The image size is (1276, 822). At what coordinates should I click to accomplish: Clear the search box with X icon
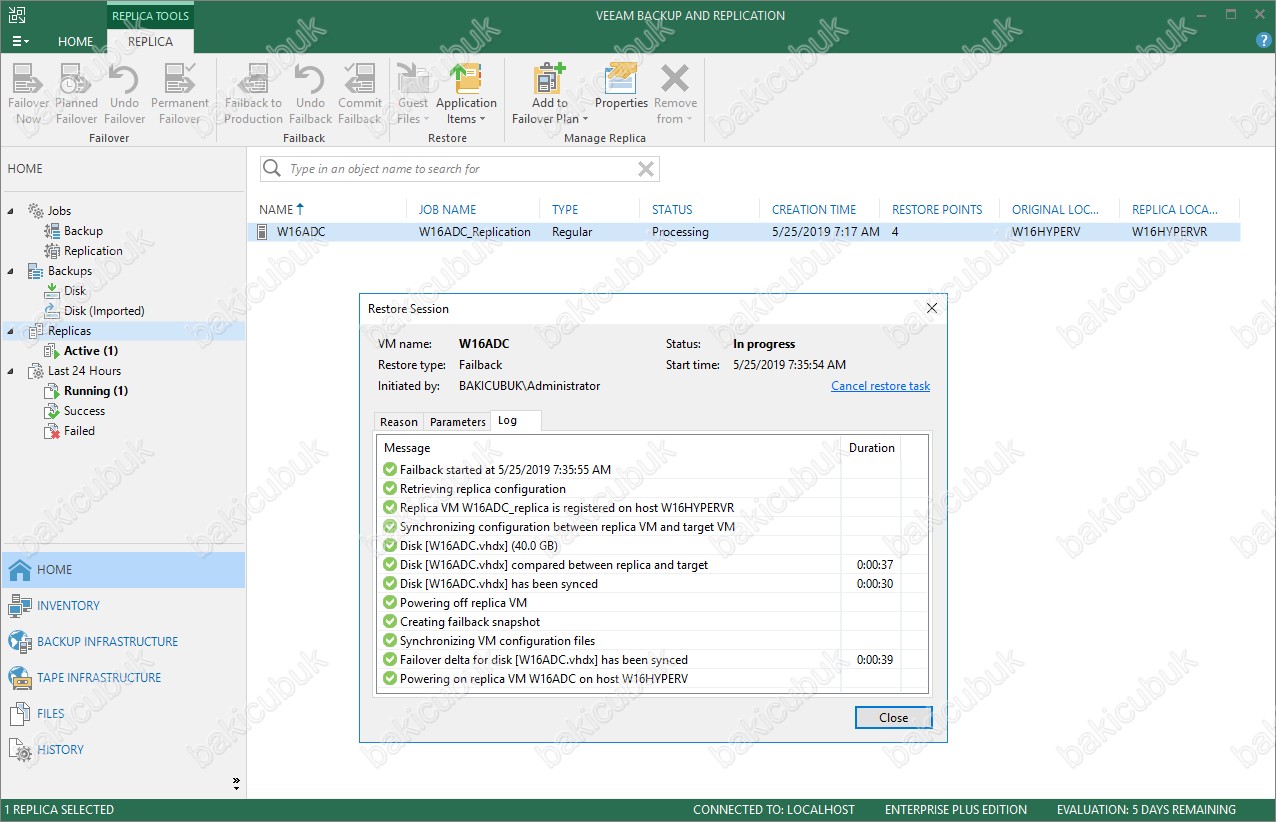(646, 169)
